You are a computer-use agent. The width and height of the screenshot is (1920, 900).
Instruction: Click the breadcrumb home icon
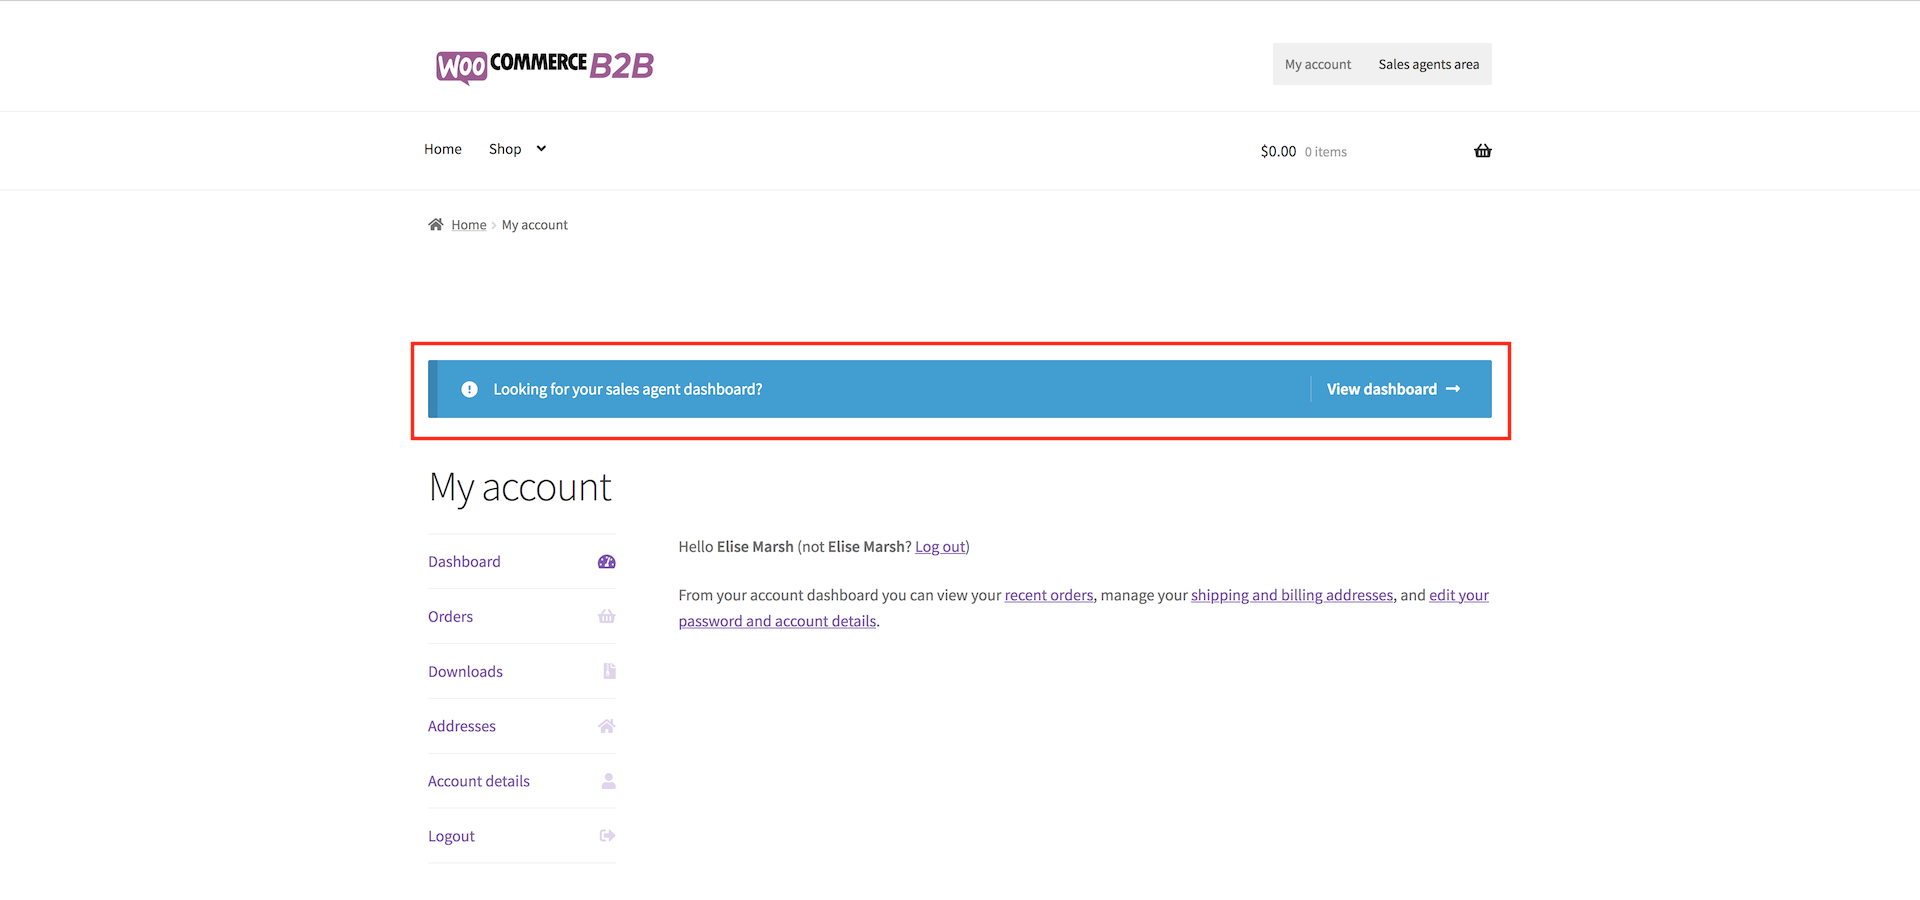click(x=435, y=225)
